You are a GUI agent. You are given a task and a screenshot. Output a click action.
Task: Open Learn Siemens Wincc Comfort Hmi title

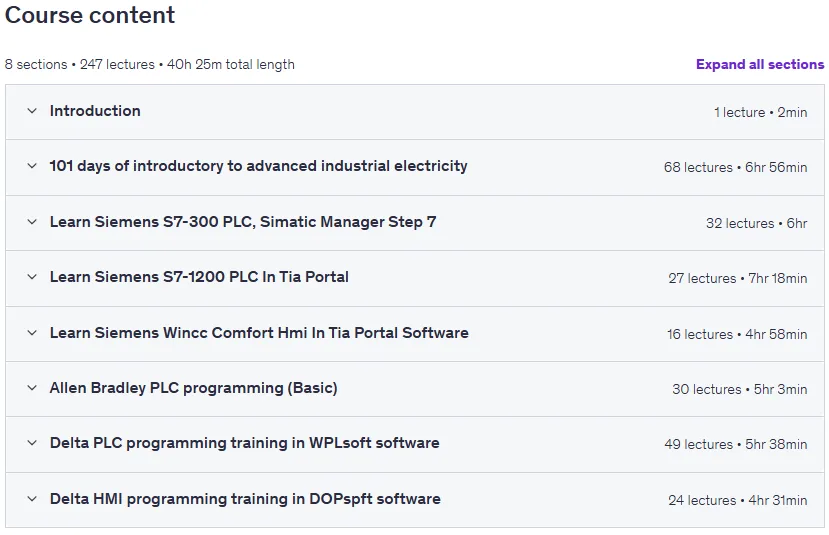pyautogui.click(x=259, y=333)
